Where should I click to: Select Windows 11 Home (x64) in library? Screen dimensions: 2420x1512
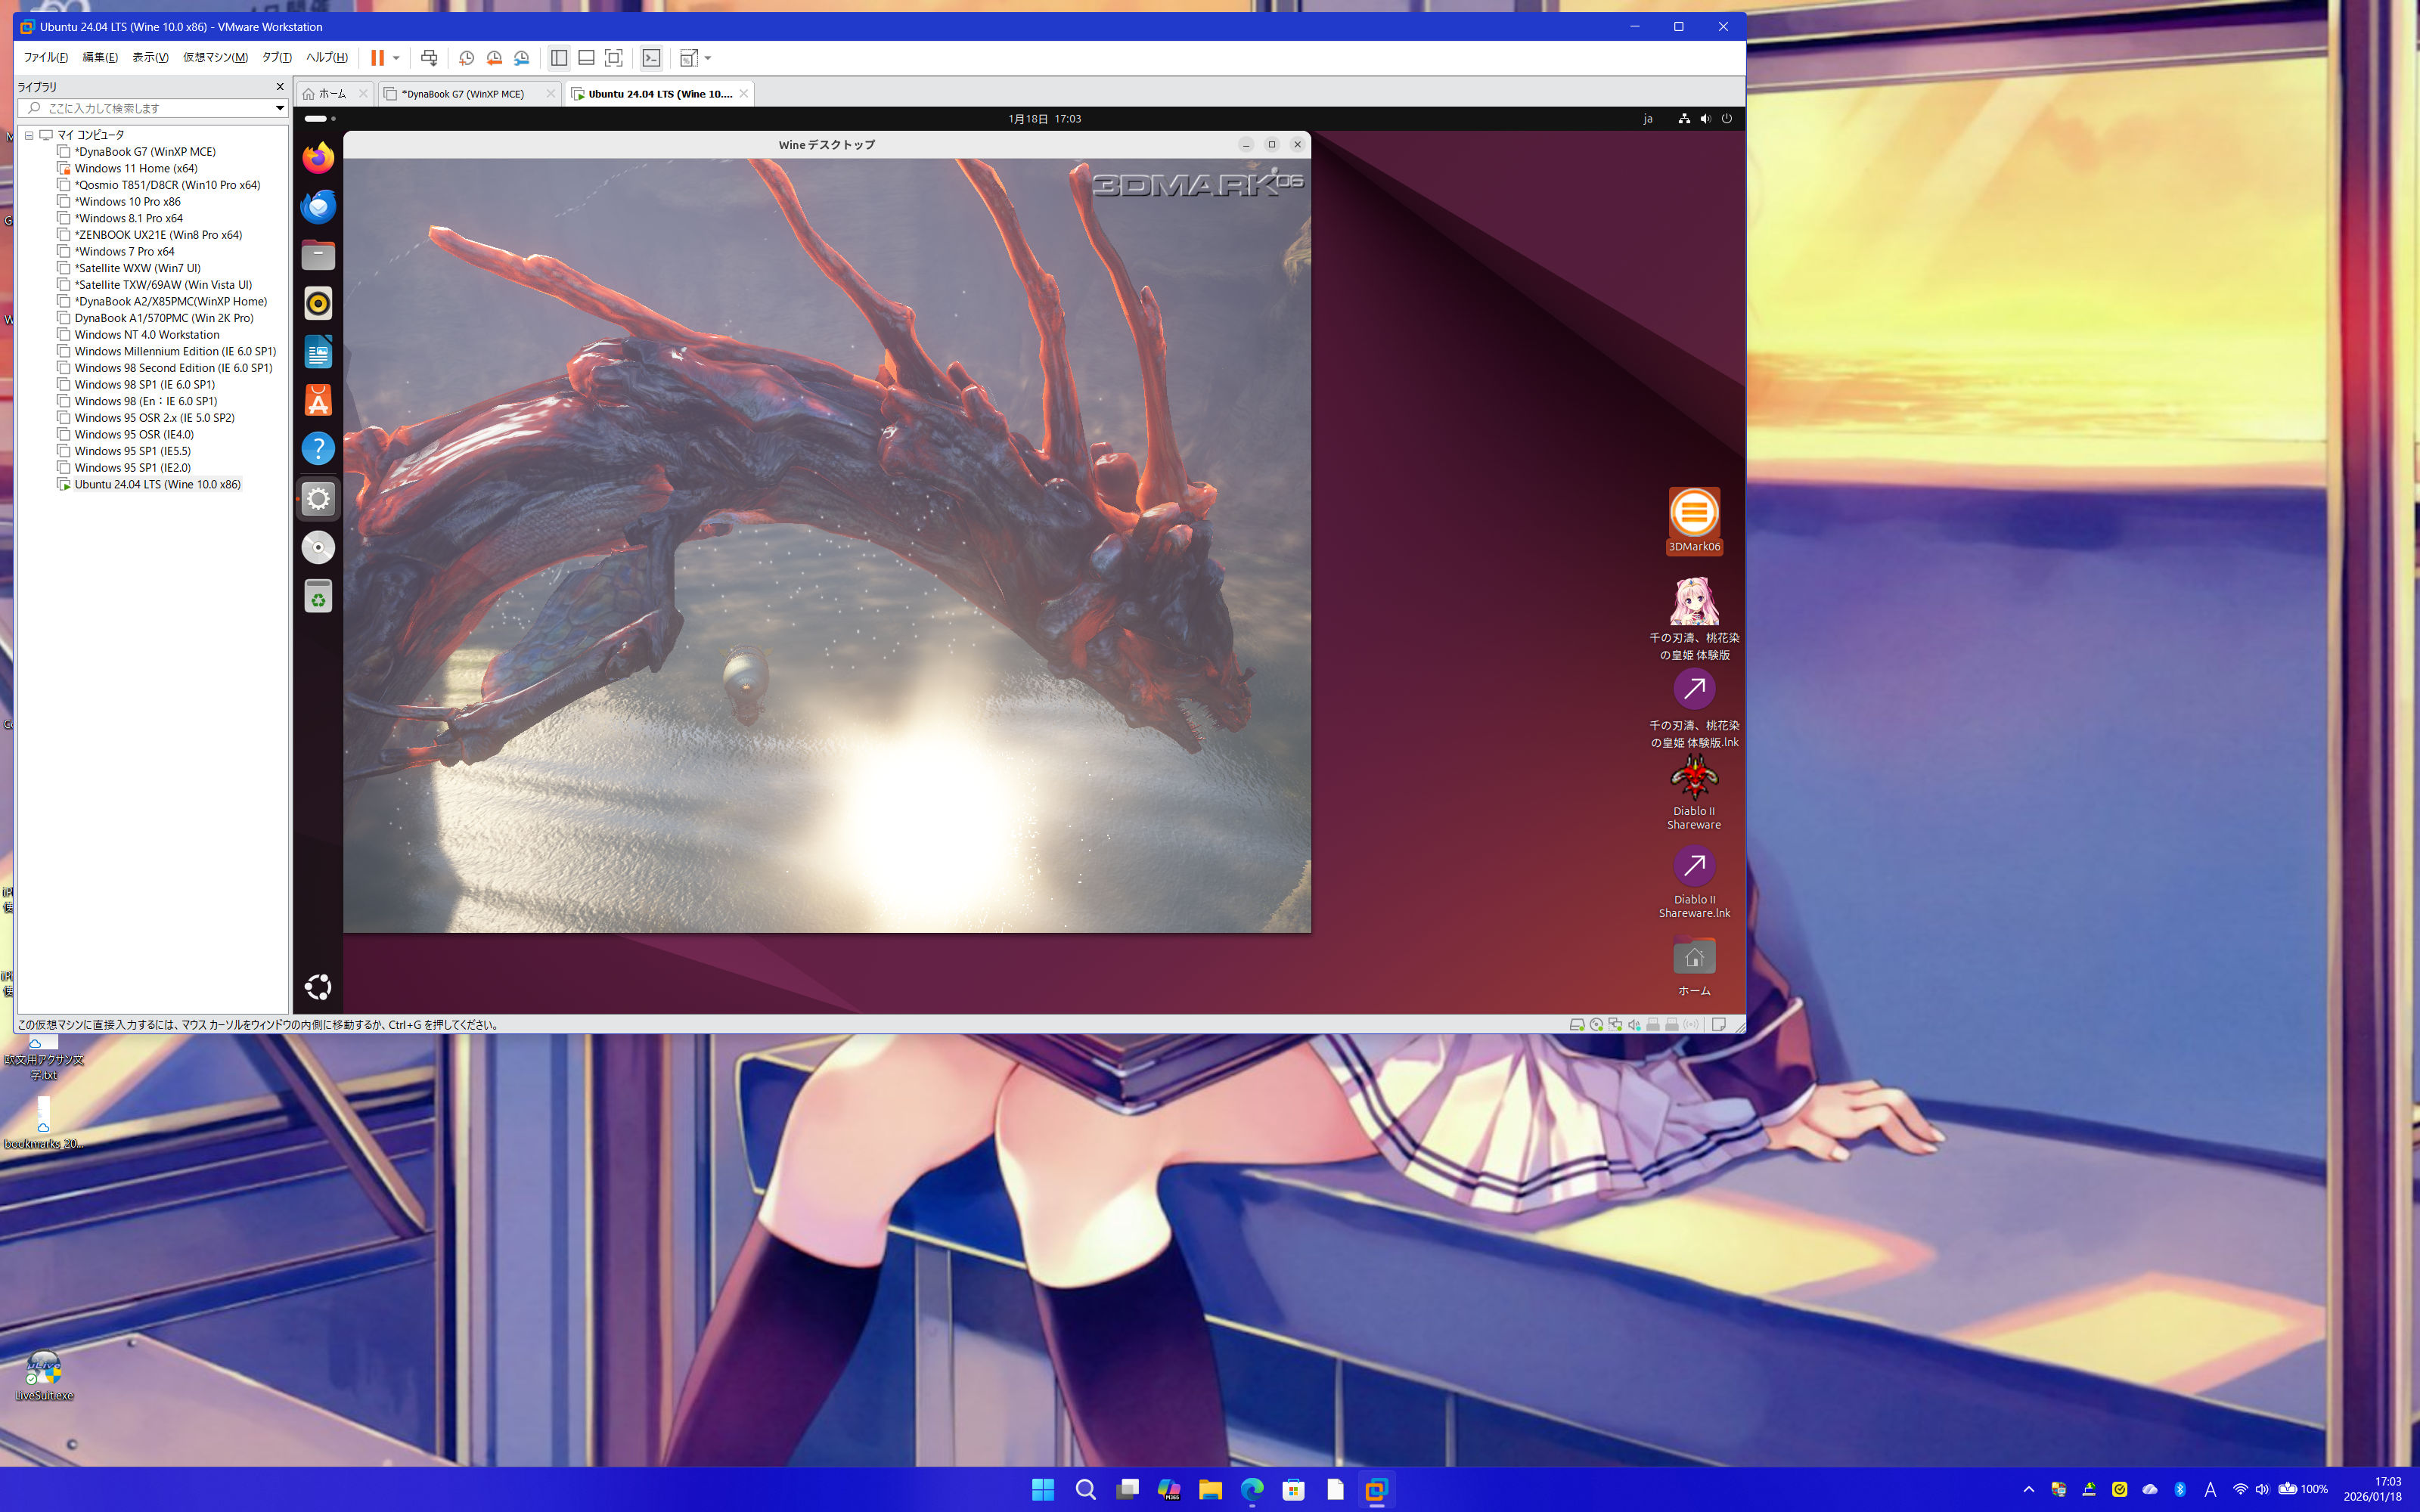tap(135, 168)
